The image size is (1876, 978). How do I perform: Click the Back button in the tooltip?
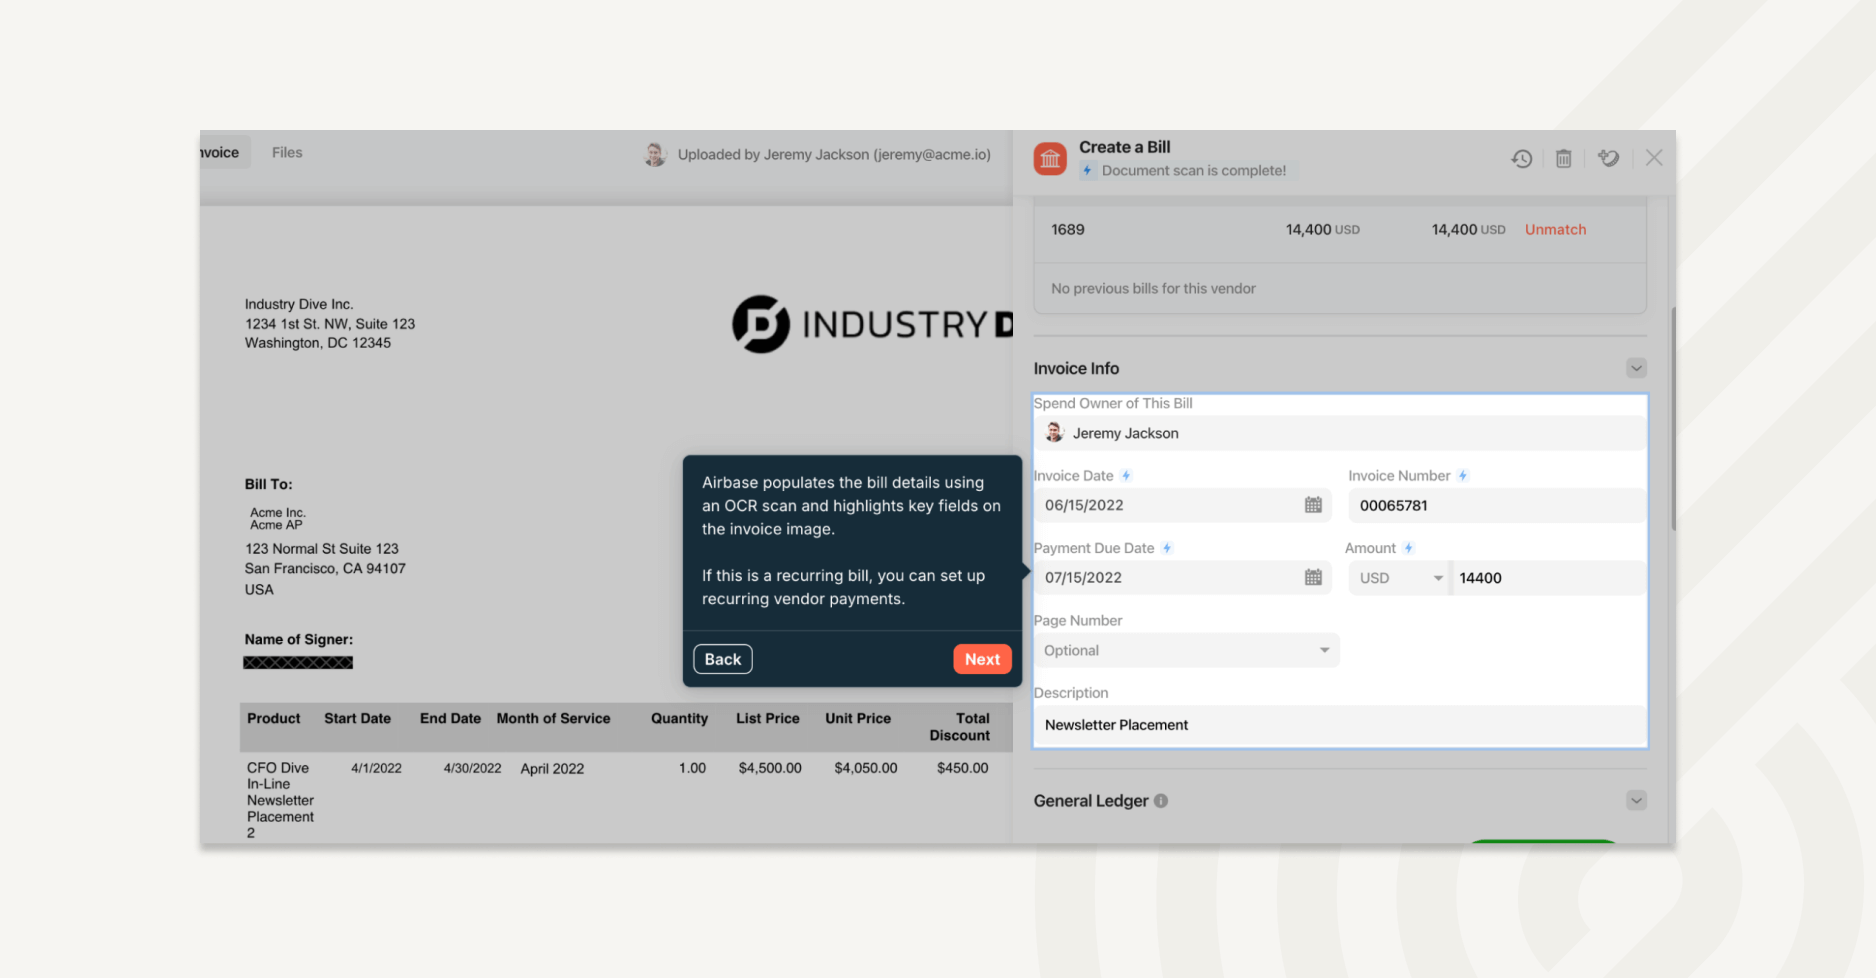723,659
